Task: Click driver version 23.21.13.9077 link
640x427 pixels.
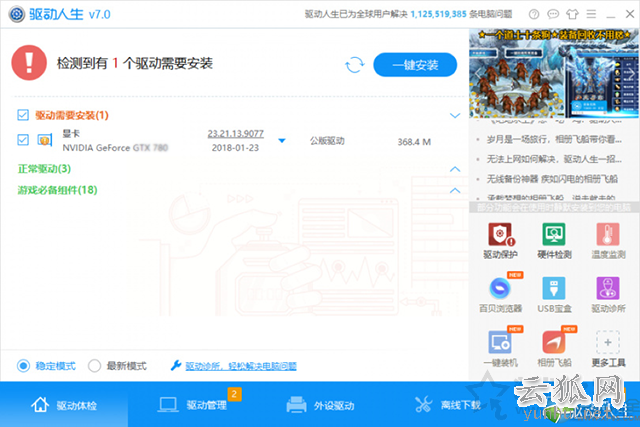Action: tap(236, 133)
